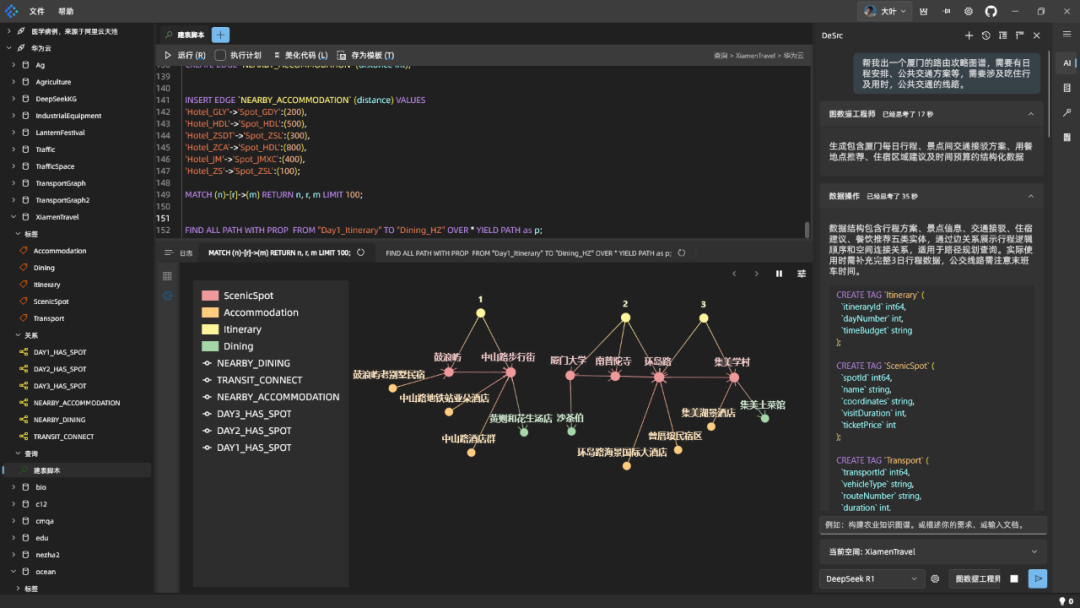1080x608 pixels.
Task: Close the DeSrc panel with X icon
Action: click(x=1037, y=35)
